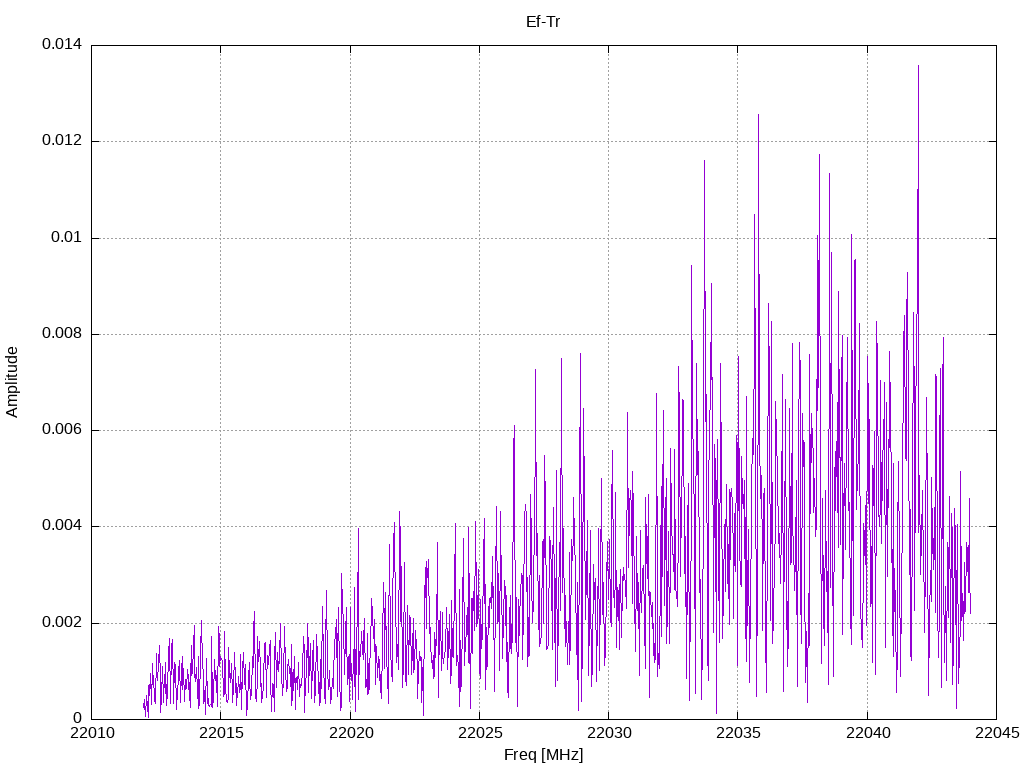Click the 0.008 y-axis tick label
This screenshot has height=768, width=1024.
62,334
